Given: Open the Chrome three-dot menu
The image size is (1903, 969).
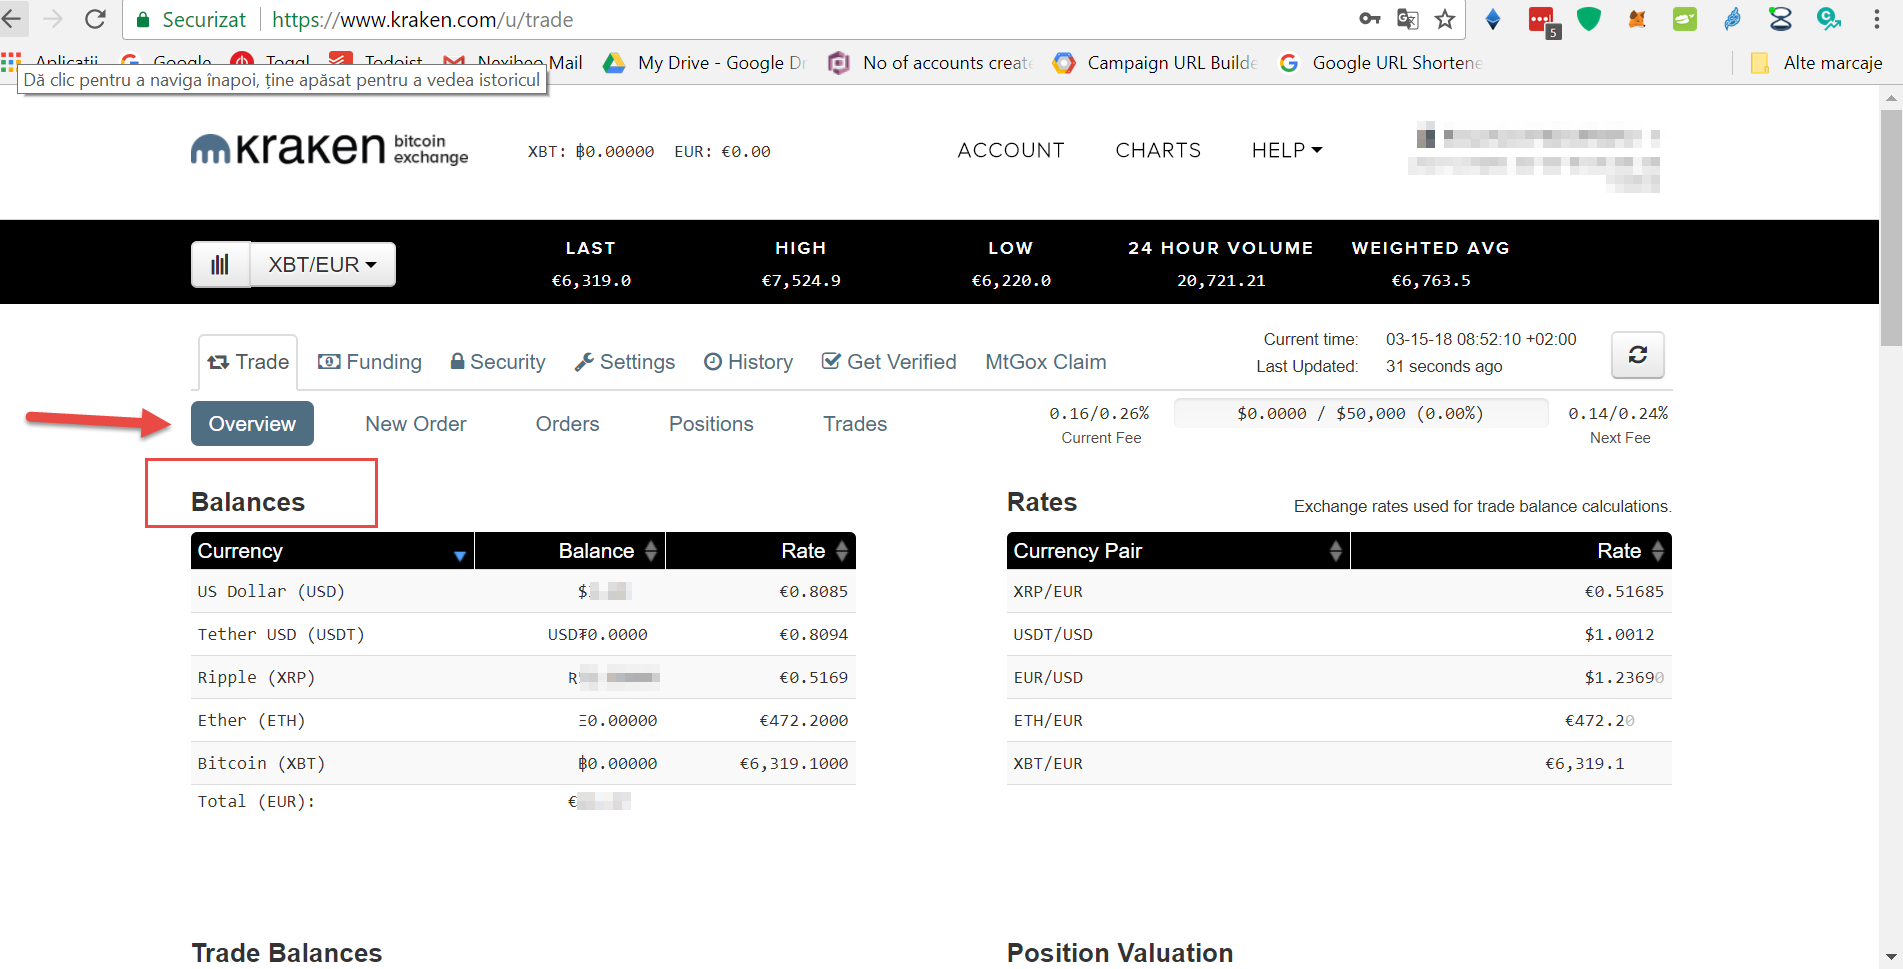Looking at the screenshot, I should [x=1876, y=19].
